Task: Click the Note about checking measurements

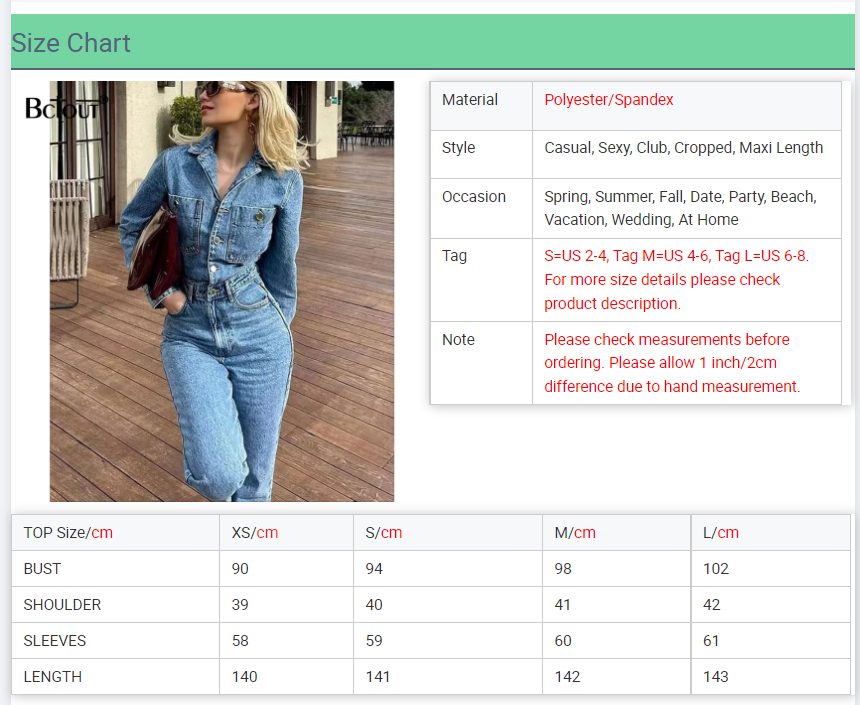Action: point(672,363)
